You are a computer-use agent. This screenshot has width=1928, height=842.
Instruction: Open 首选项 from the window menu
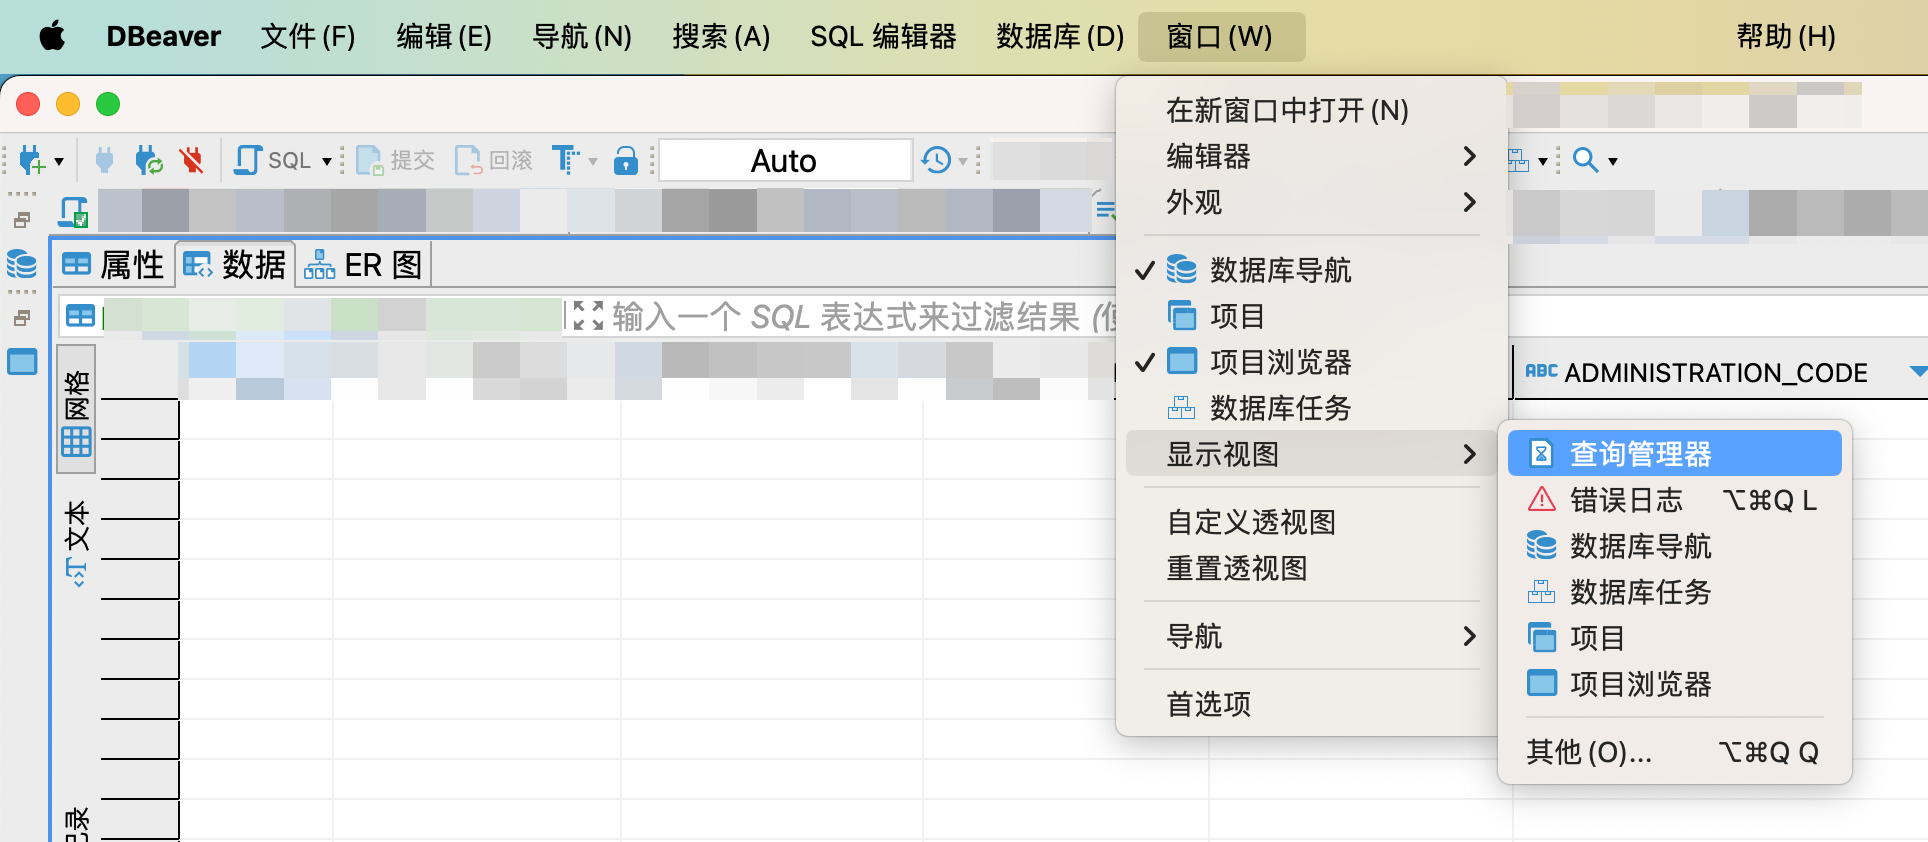(1209, 704)
